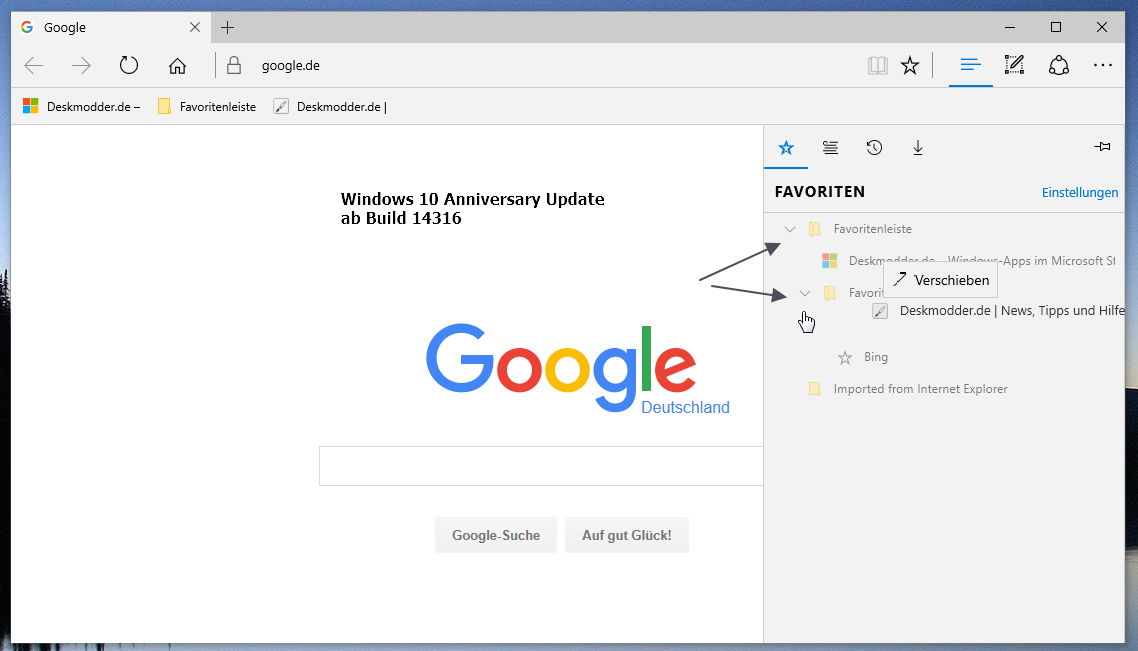Click the folder icon beside Imported from Internet Explorer
The image size is (1138, 651).
pos(814,389)
